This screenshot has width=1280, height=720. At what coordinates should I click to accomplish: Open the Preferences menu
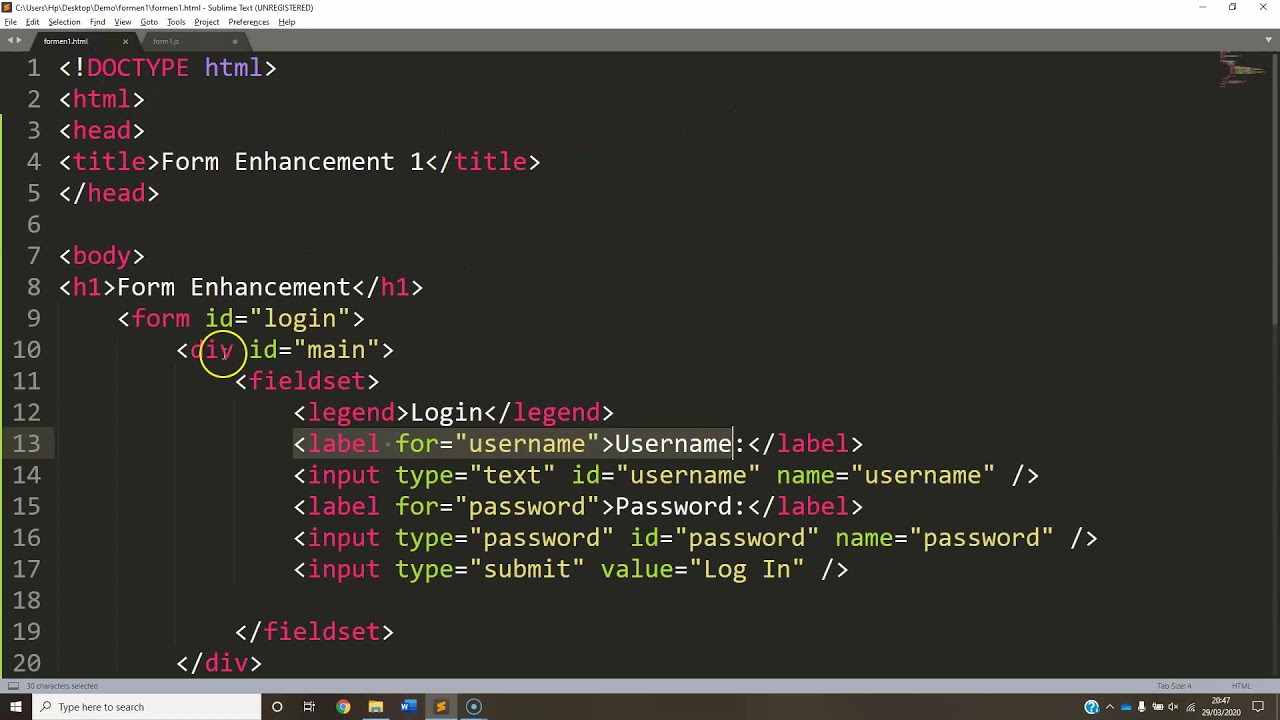click(249, 22)
